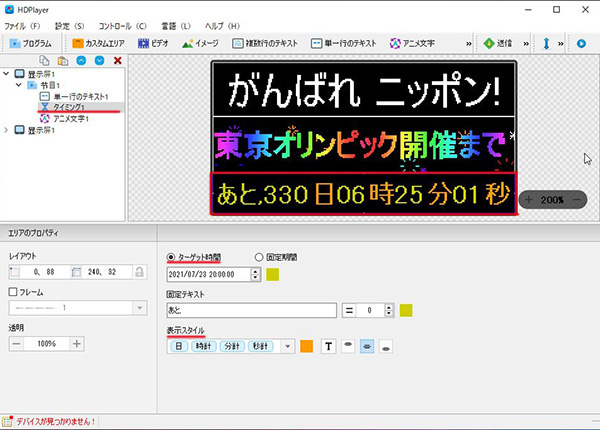The image size is (600, 430).
Task: Move item down with blue down arrow
Action: pos(99,60)
